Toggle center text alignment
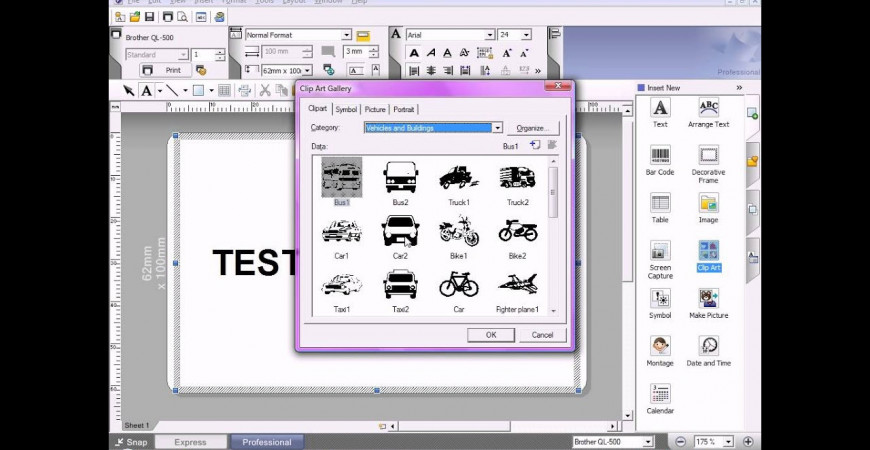This screenshot has height=450, width=870. point(431,70)
